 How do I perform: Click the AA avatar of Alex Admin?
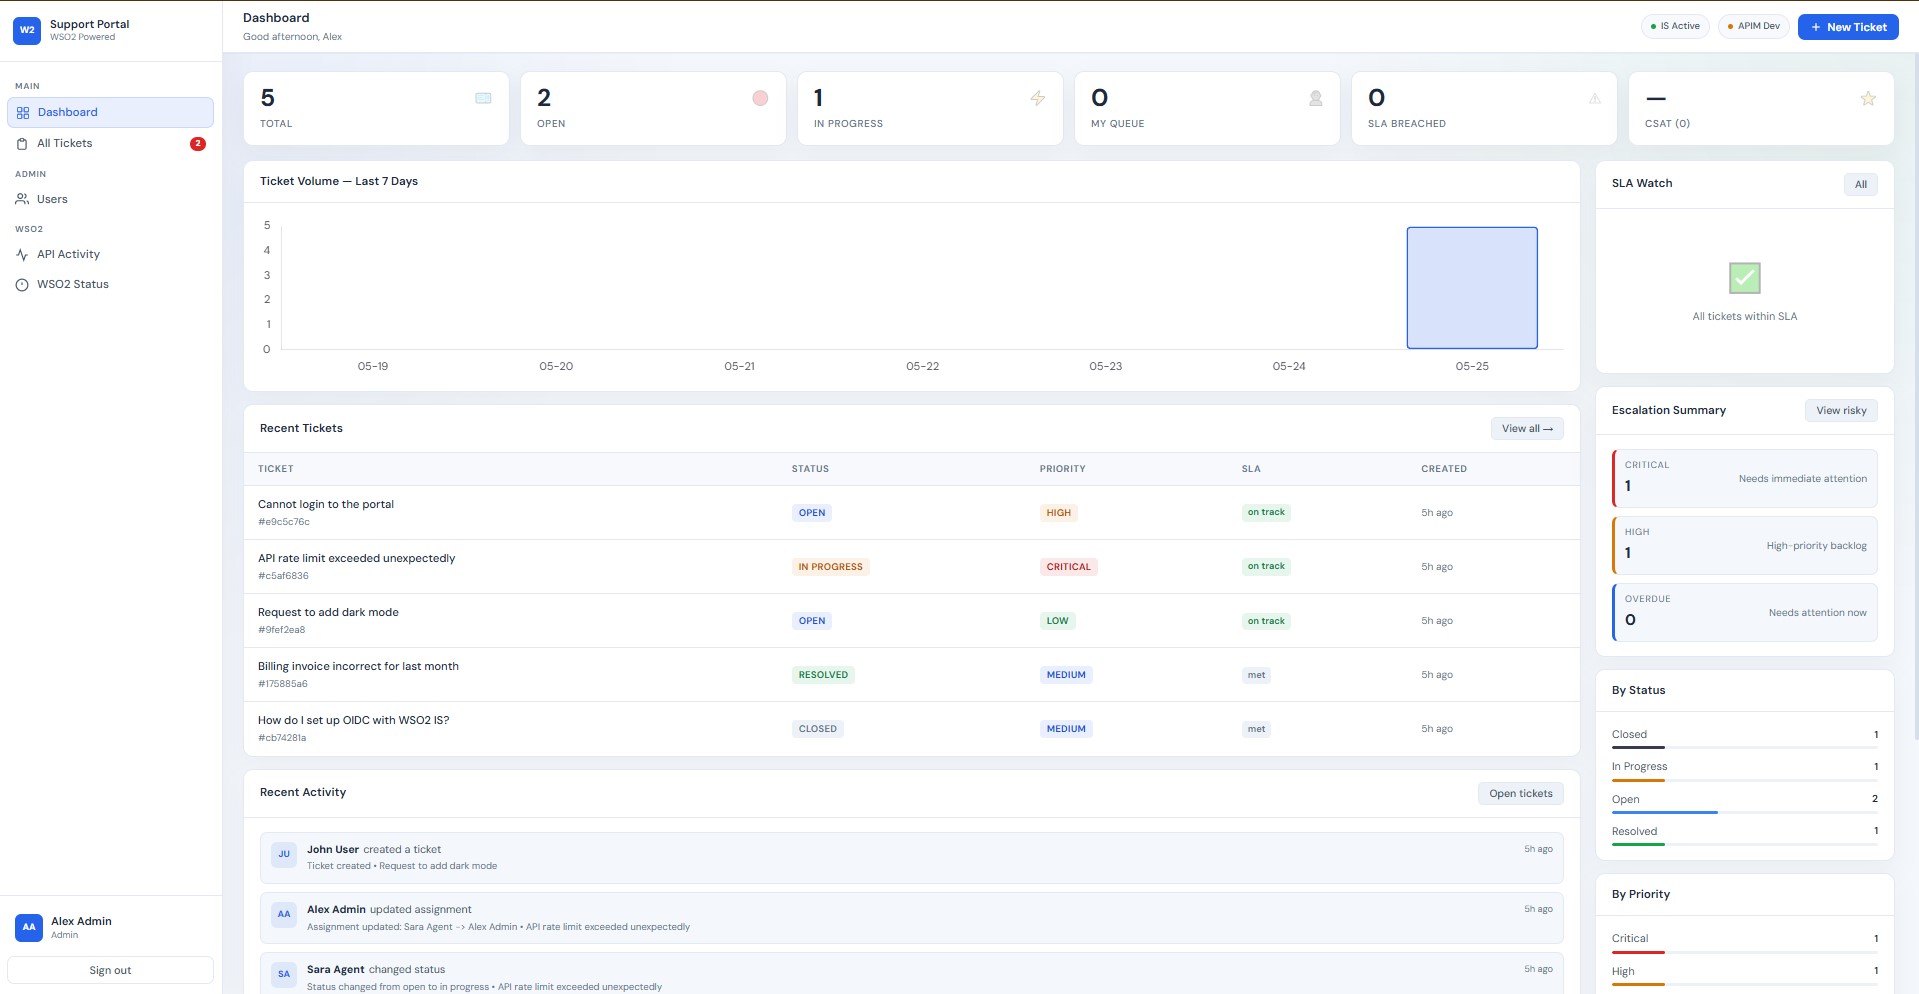29,927
